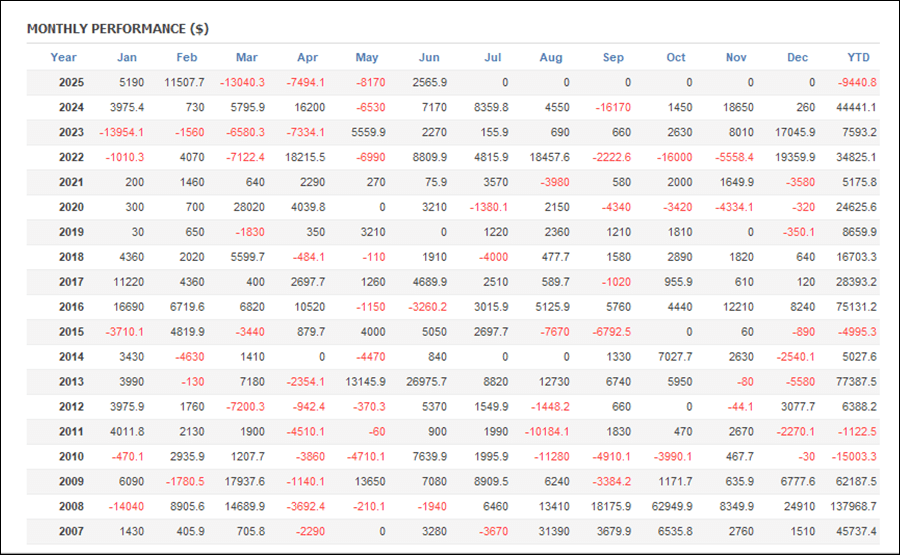
Task: Click the 2008 Jan value -14040
Action: 126,507
